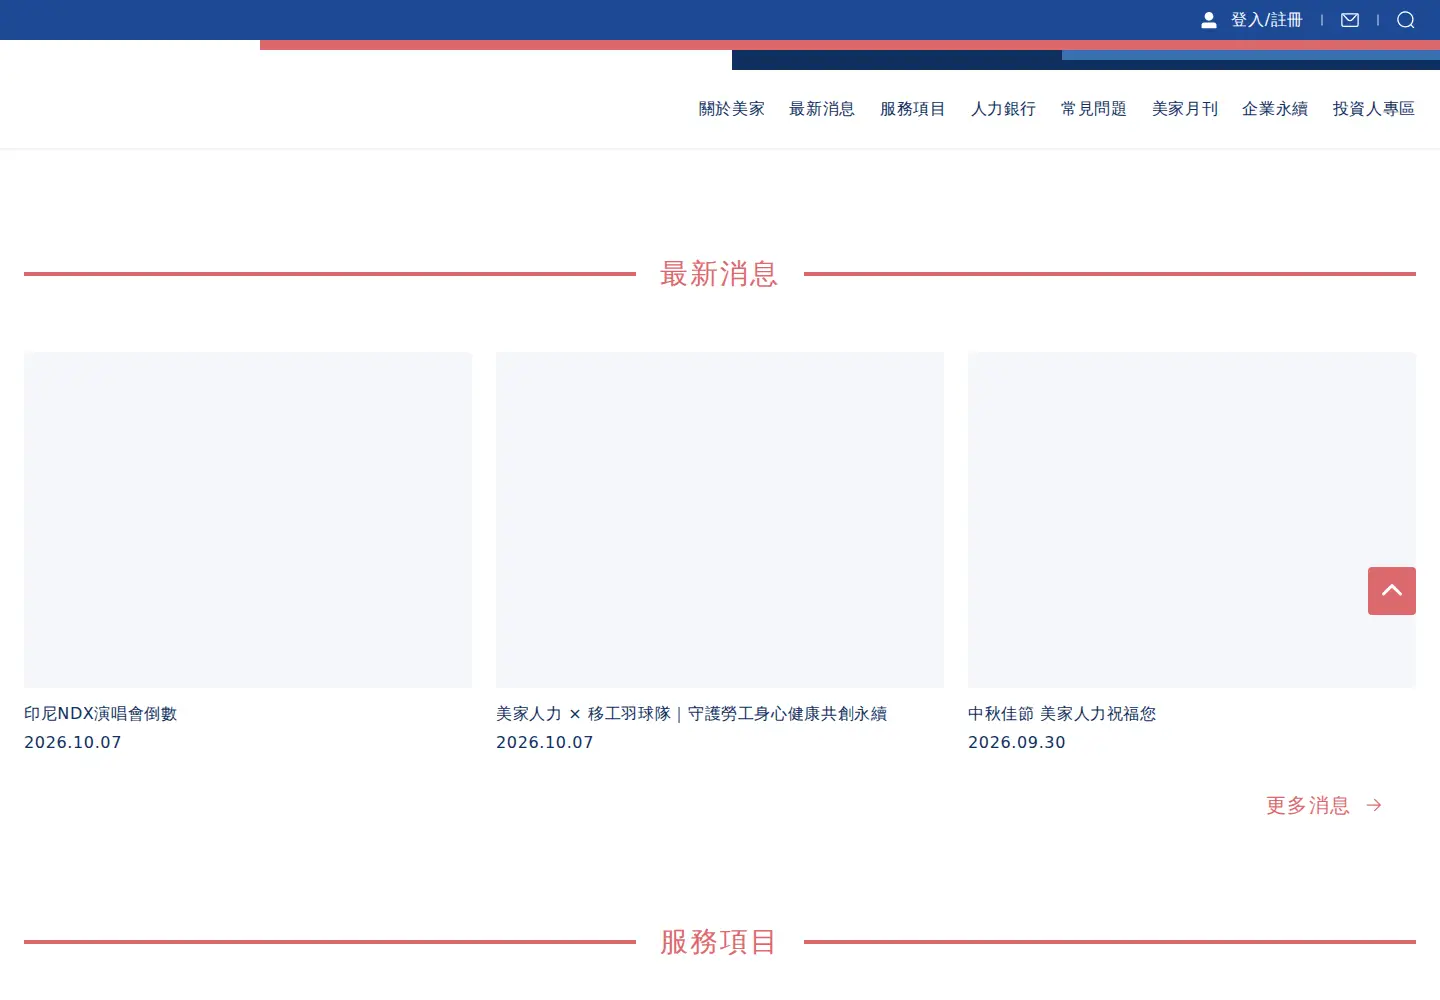This screenshot has height=1000, width=1440.
Task: Click date 2026.09.30
Action: (x=1017, y=742)
